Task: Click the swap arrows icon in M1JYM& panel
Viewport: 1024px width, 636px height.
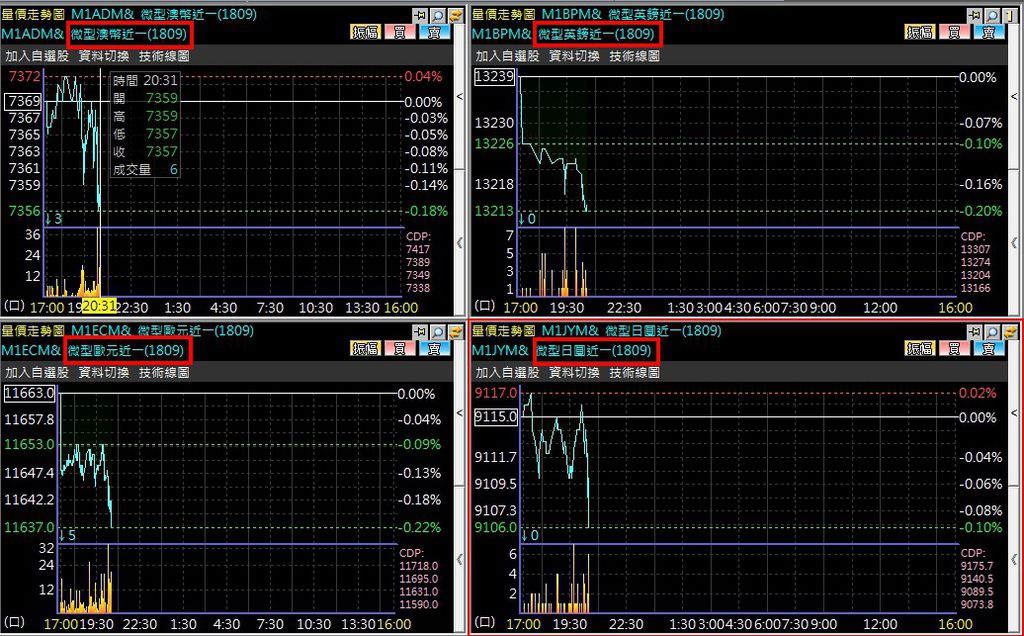Action: pos(1009,331)
